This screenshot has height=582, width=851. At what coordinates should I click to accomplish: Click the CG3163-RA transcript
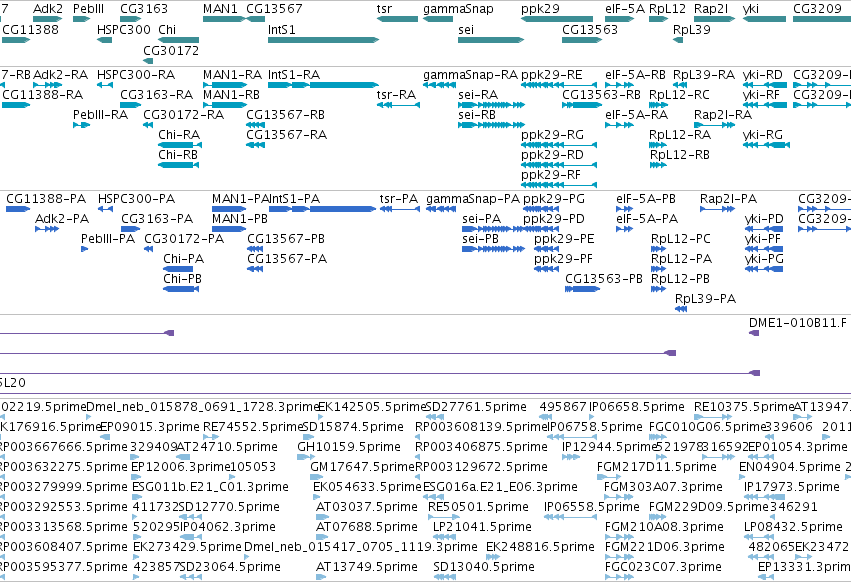coord(130,105)
